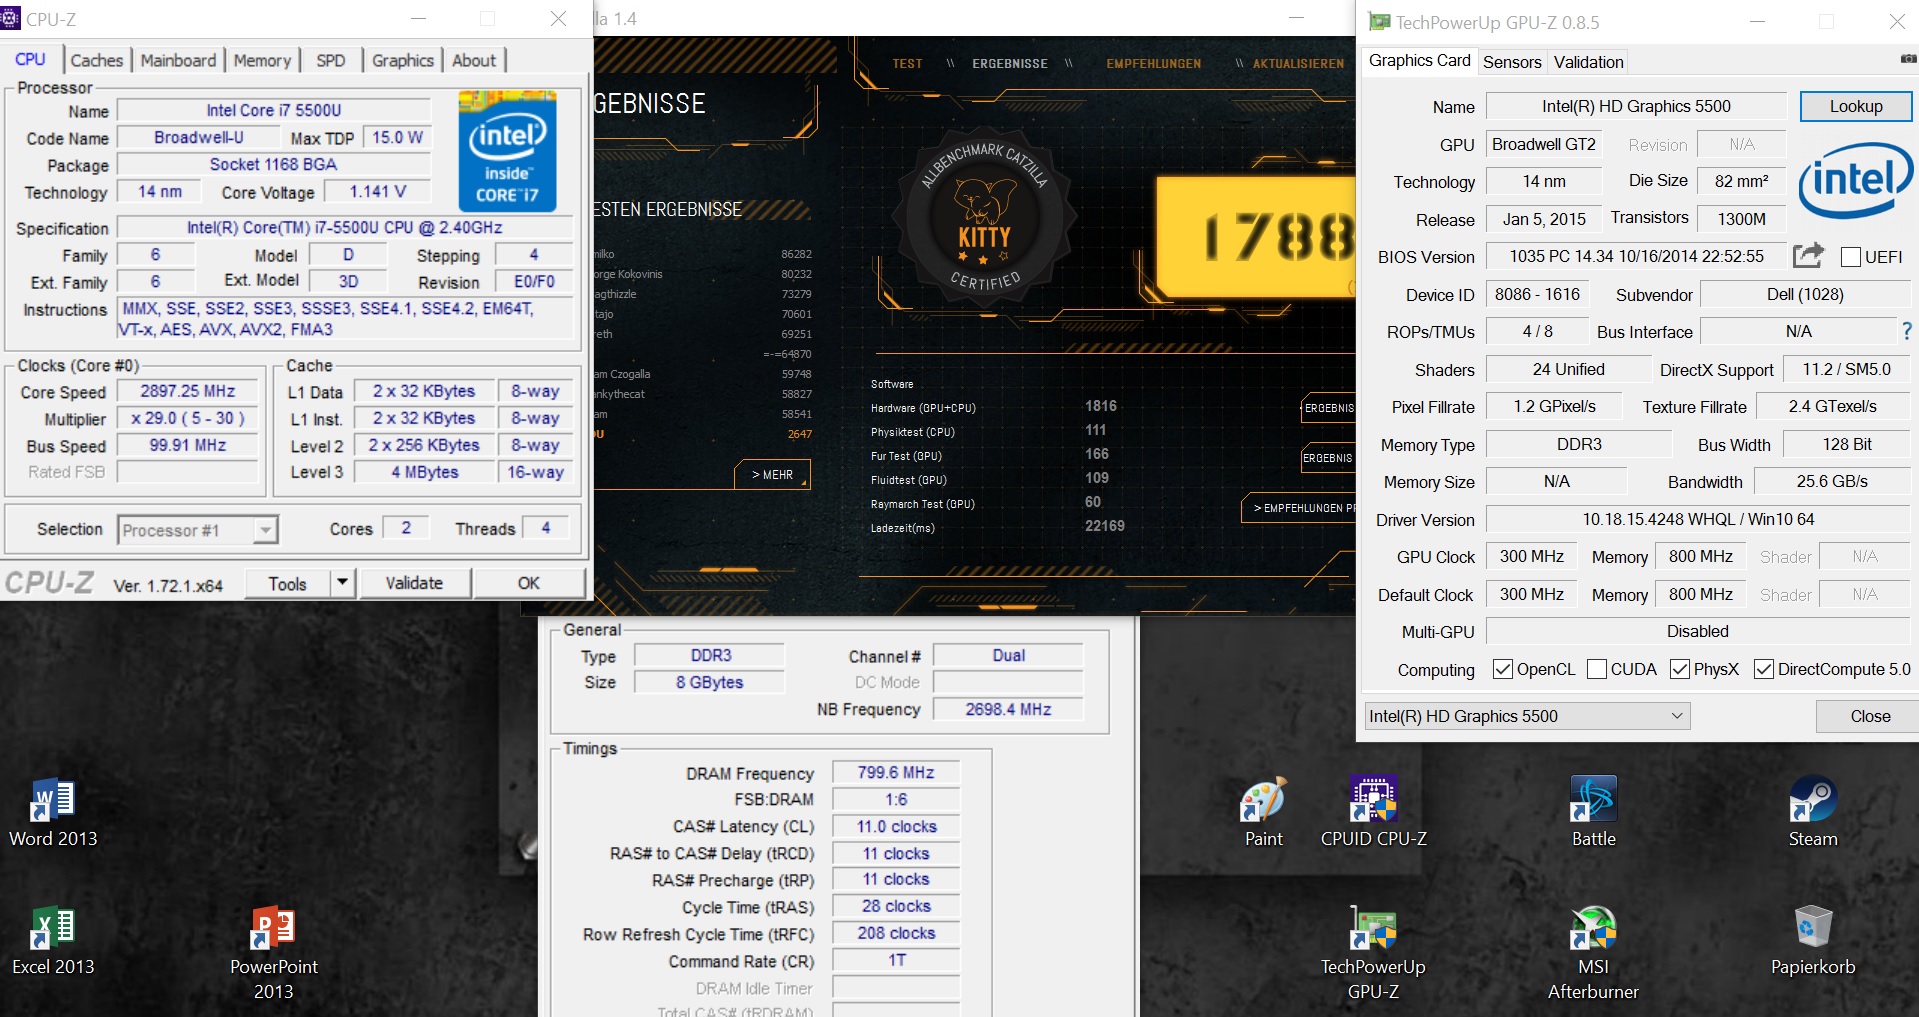The height and width of the screenshot is (1017, 1919).
Task: Click the Lookup button in GPU-Z
Action: pyautogui.click(x=1856, y=106)
